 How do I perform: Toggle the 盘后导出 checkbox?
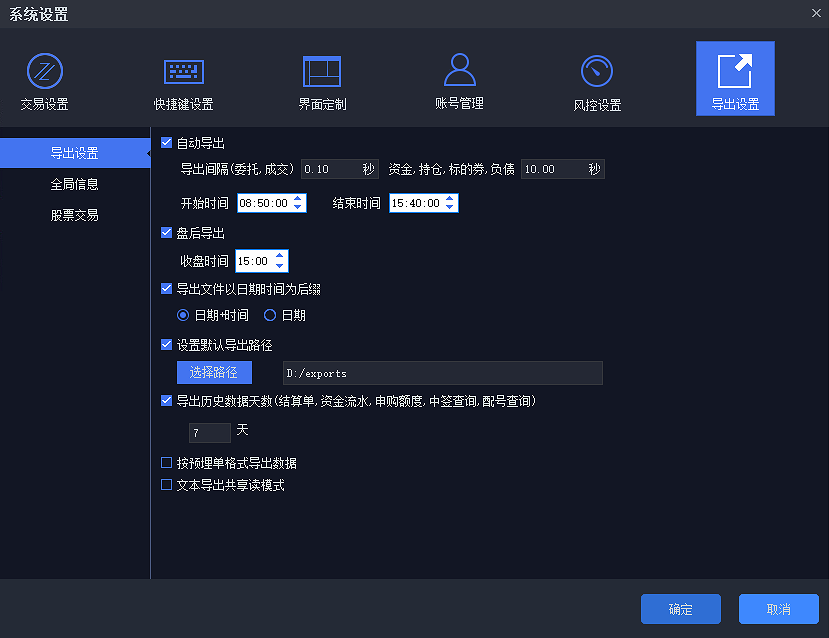(167, 233)
